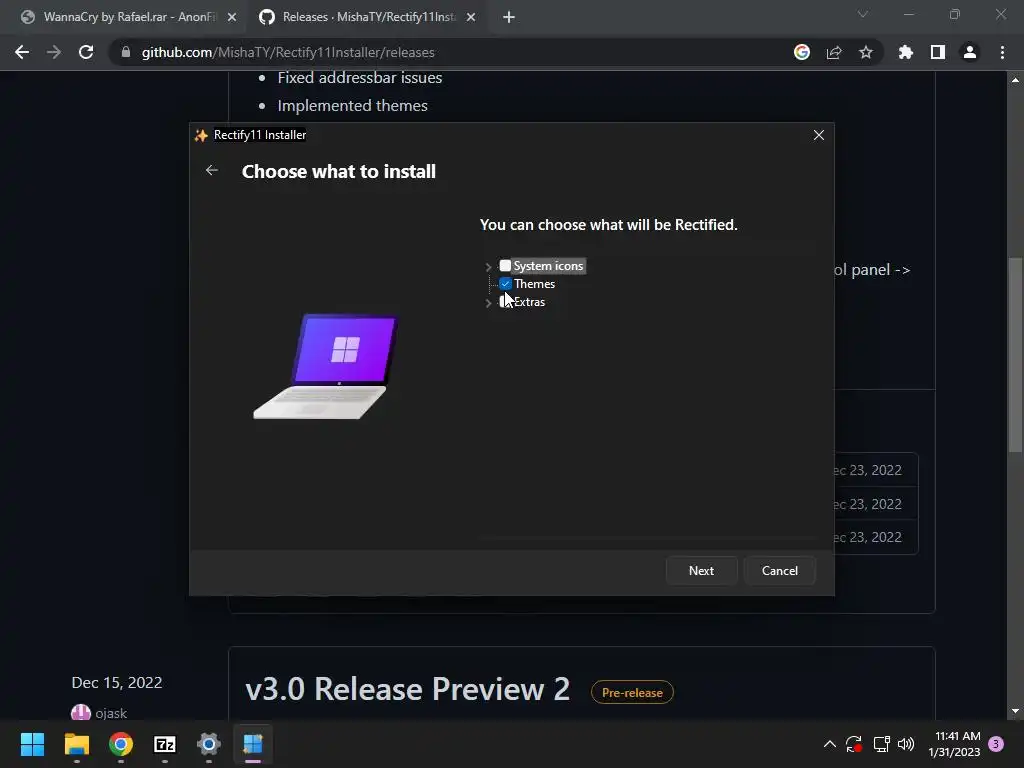The height and width of the screenshot is (768, 1024).
Task: Click Next in the installer
Action: coord(701,571)
